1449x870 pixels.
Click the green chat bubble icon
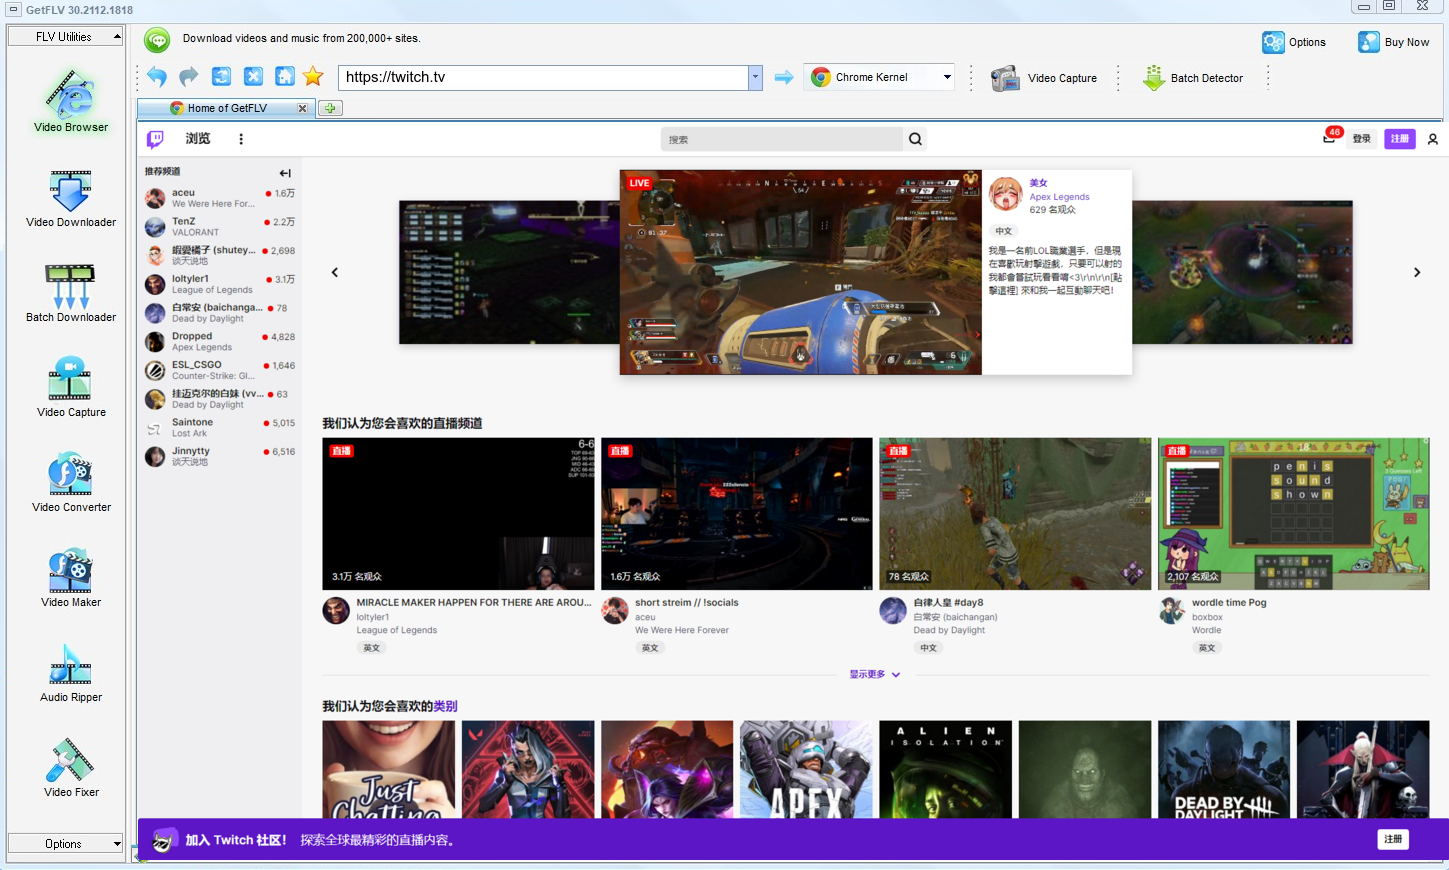[x=157, y=40]
